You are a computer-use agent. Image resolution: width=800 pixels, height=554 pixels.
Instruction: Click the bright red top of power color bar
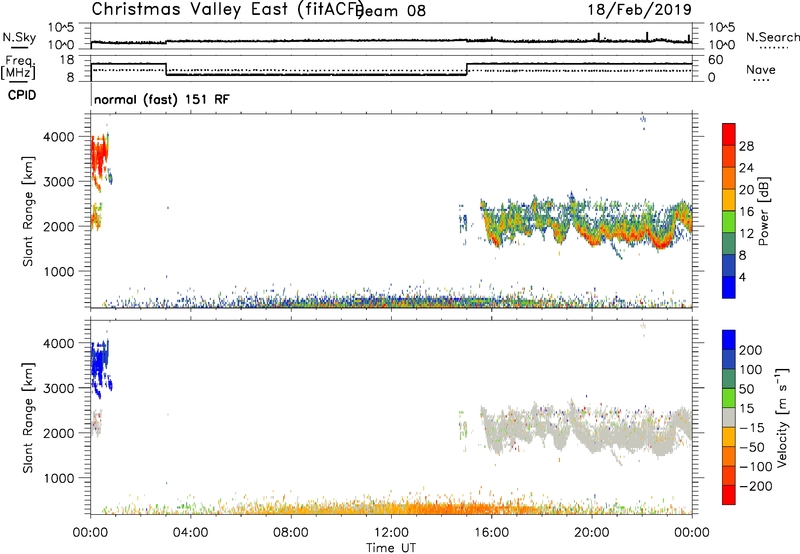point(729,134)
